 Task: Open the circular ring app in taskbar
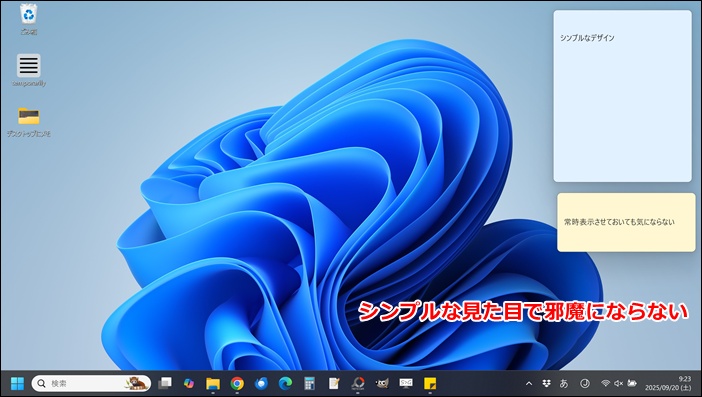[x=358, y=383]
